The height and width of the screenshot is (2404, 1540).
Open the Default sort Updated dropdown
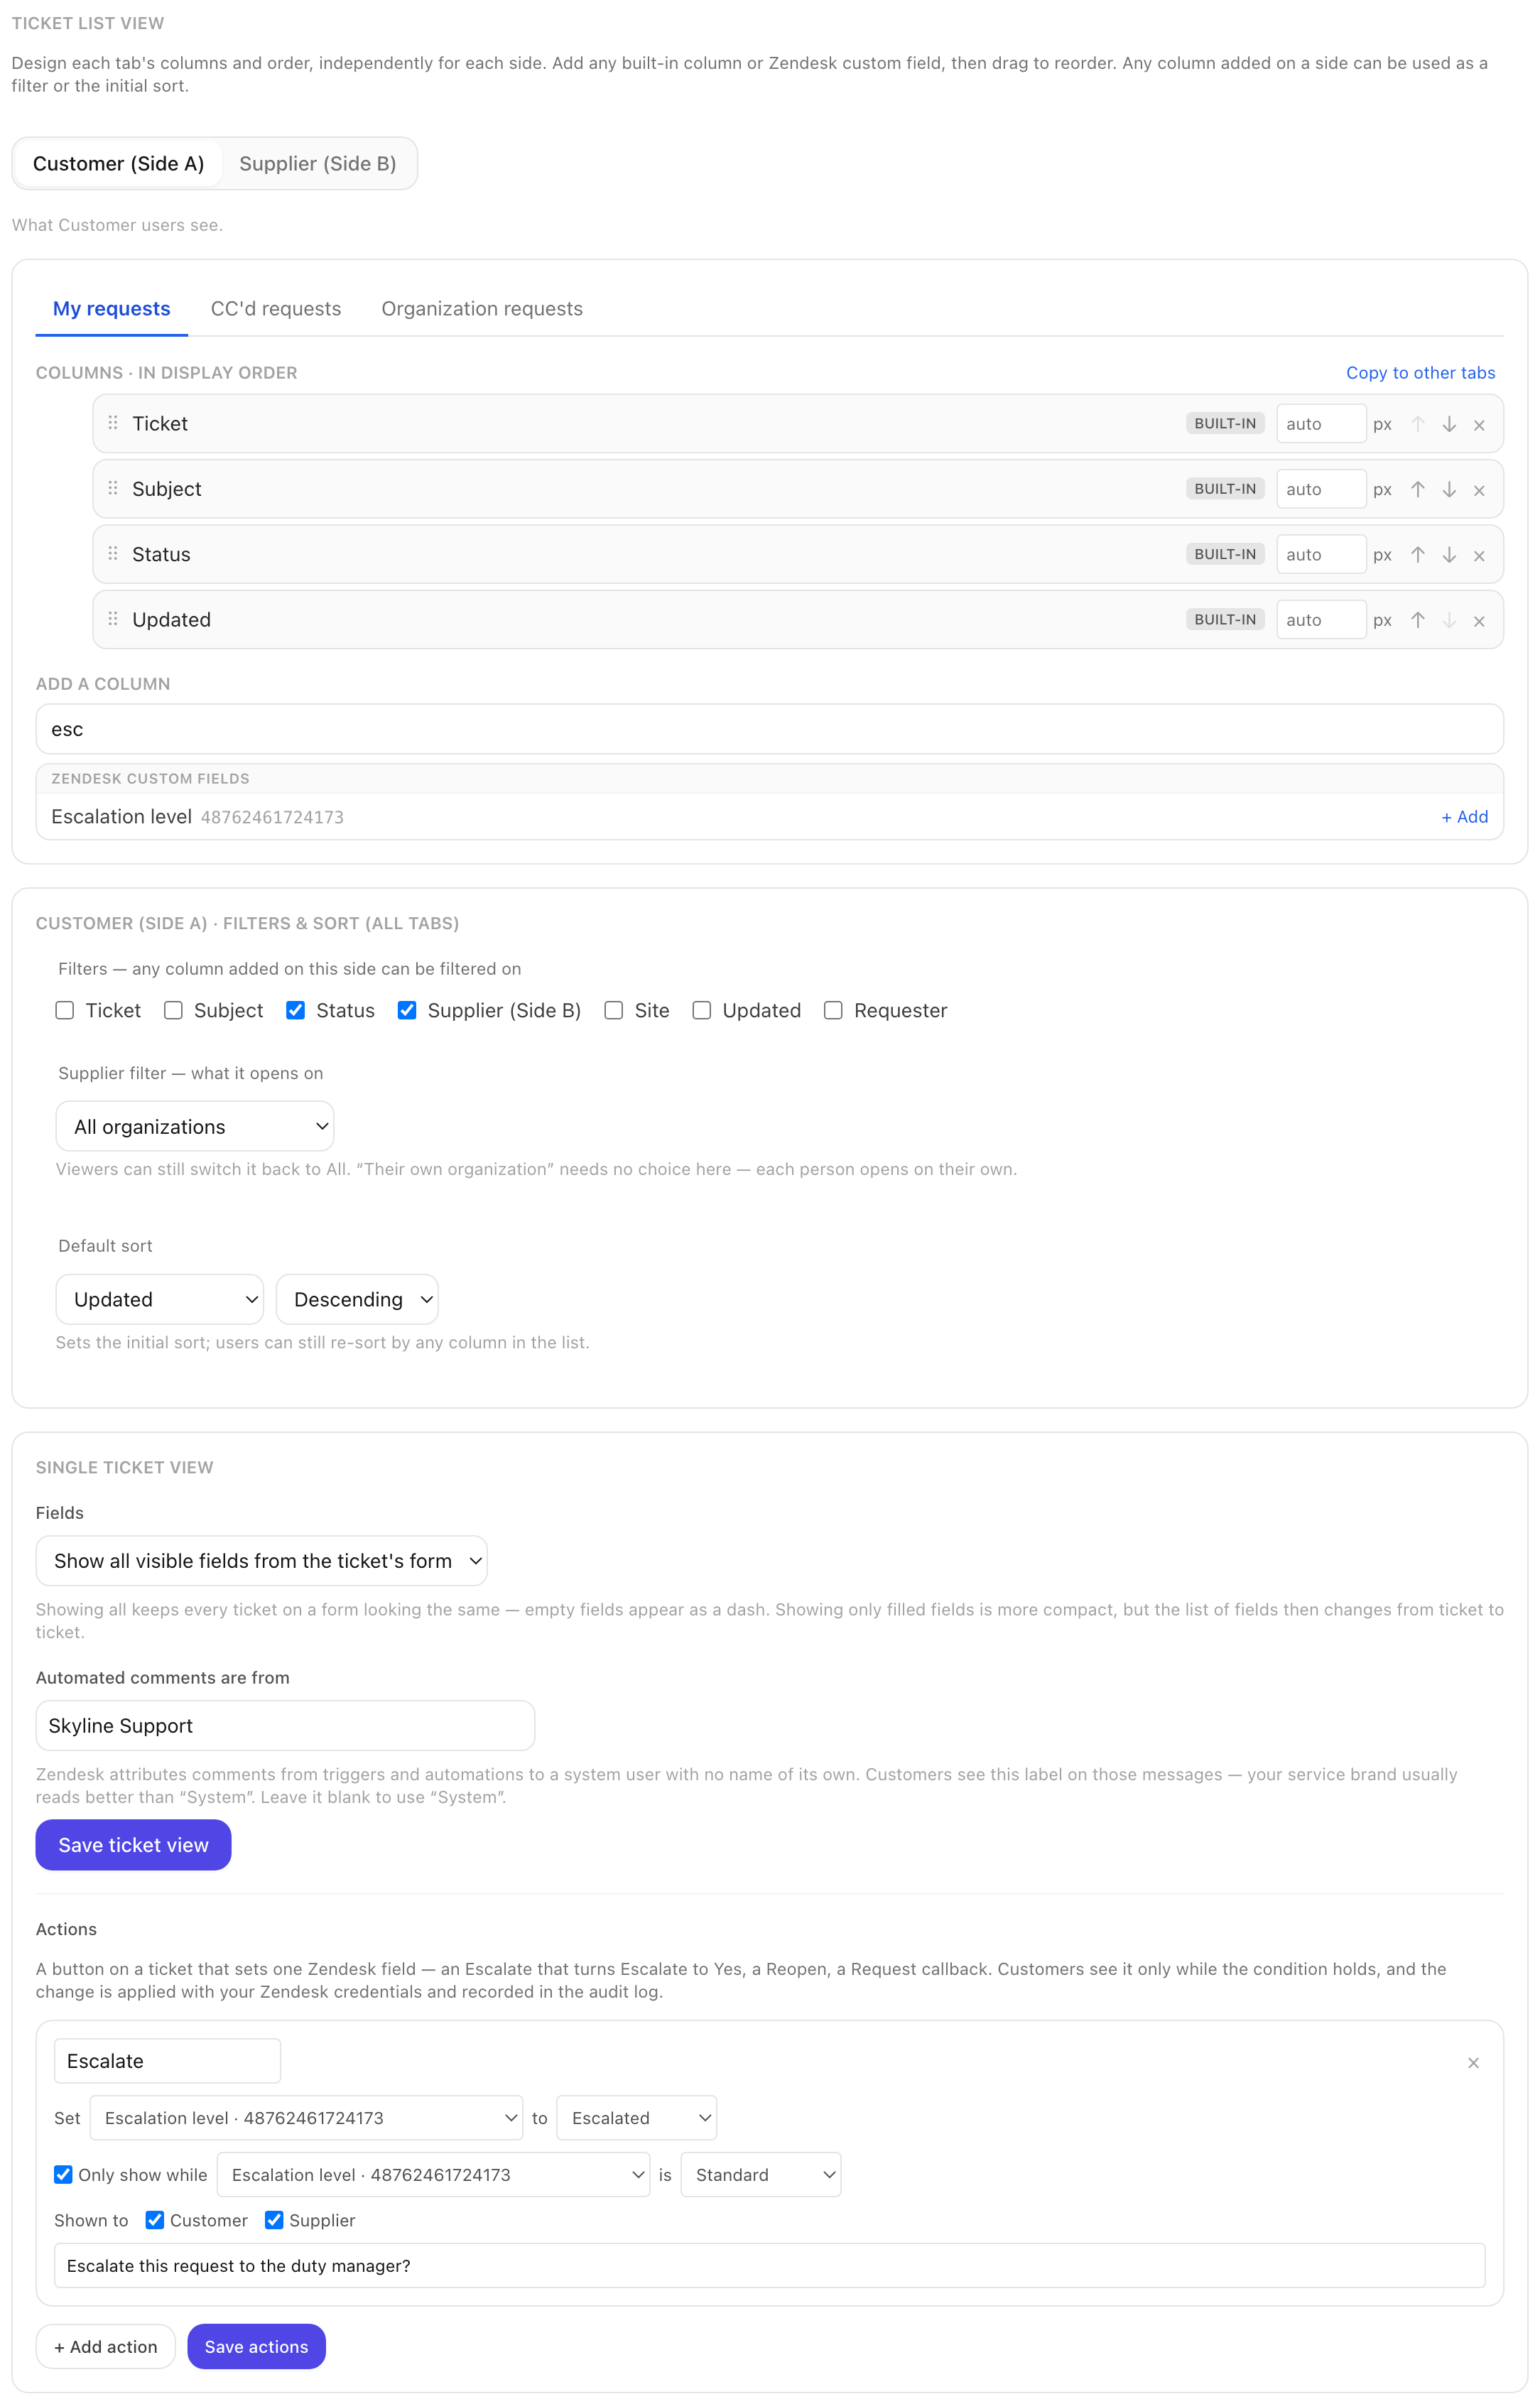[160, 1299]
